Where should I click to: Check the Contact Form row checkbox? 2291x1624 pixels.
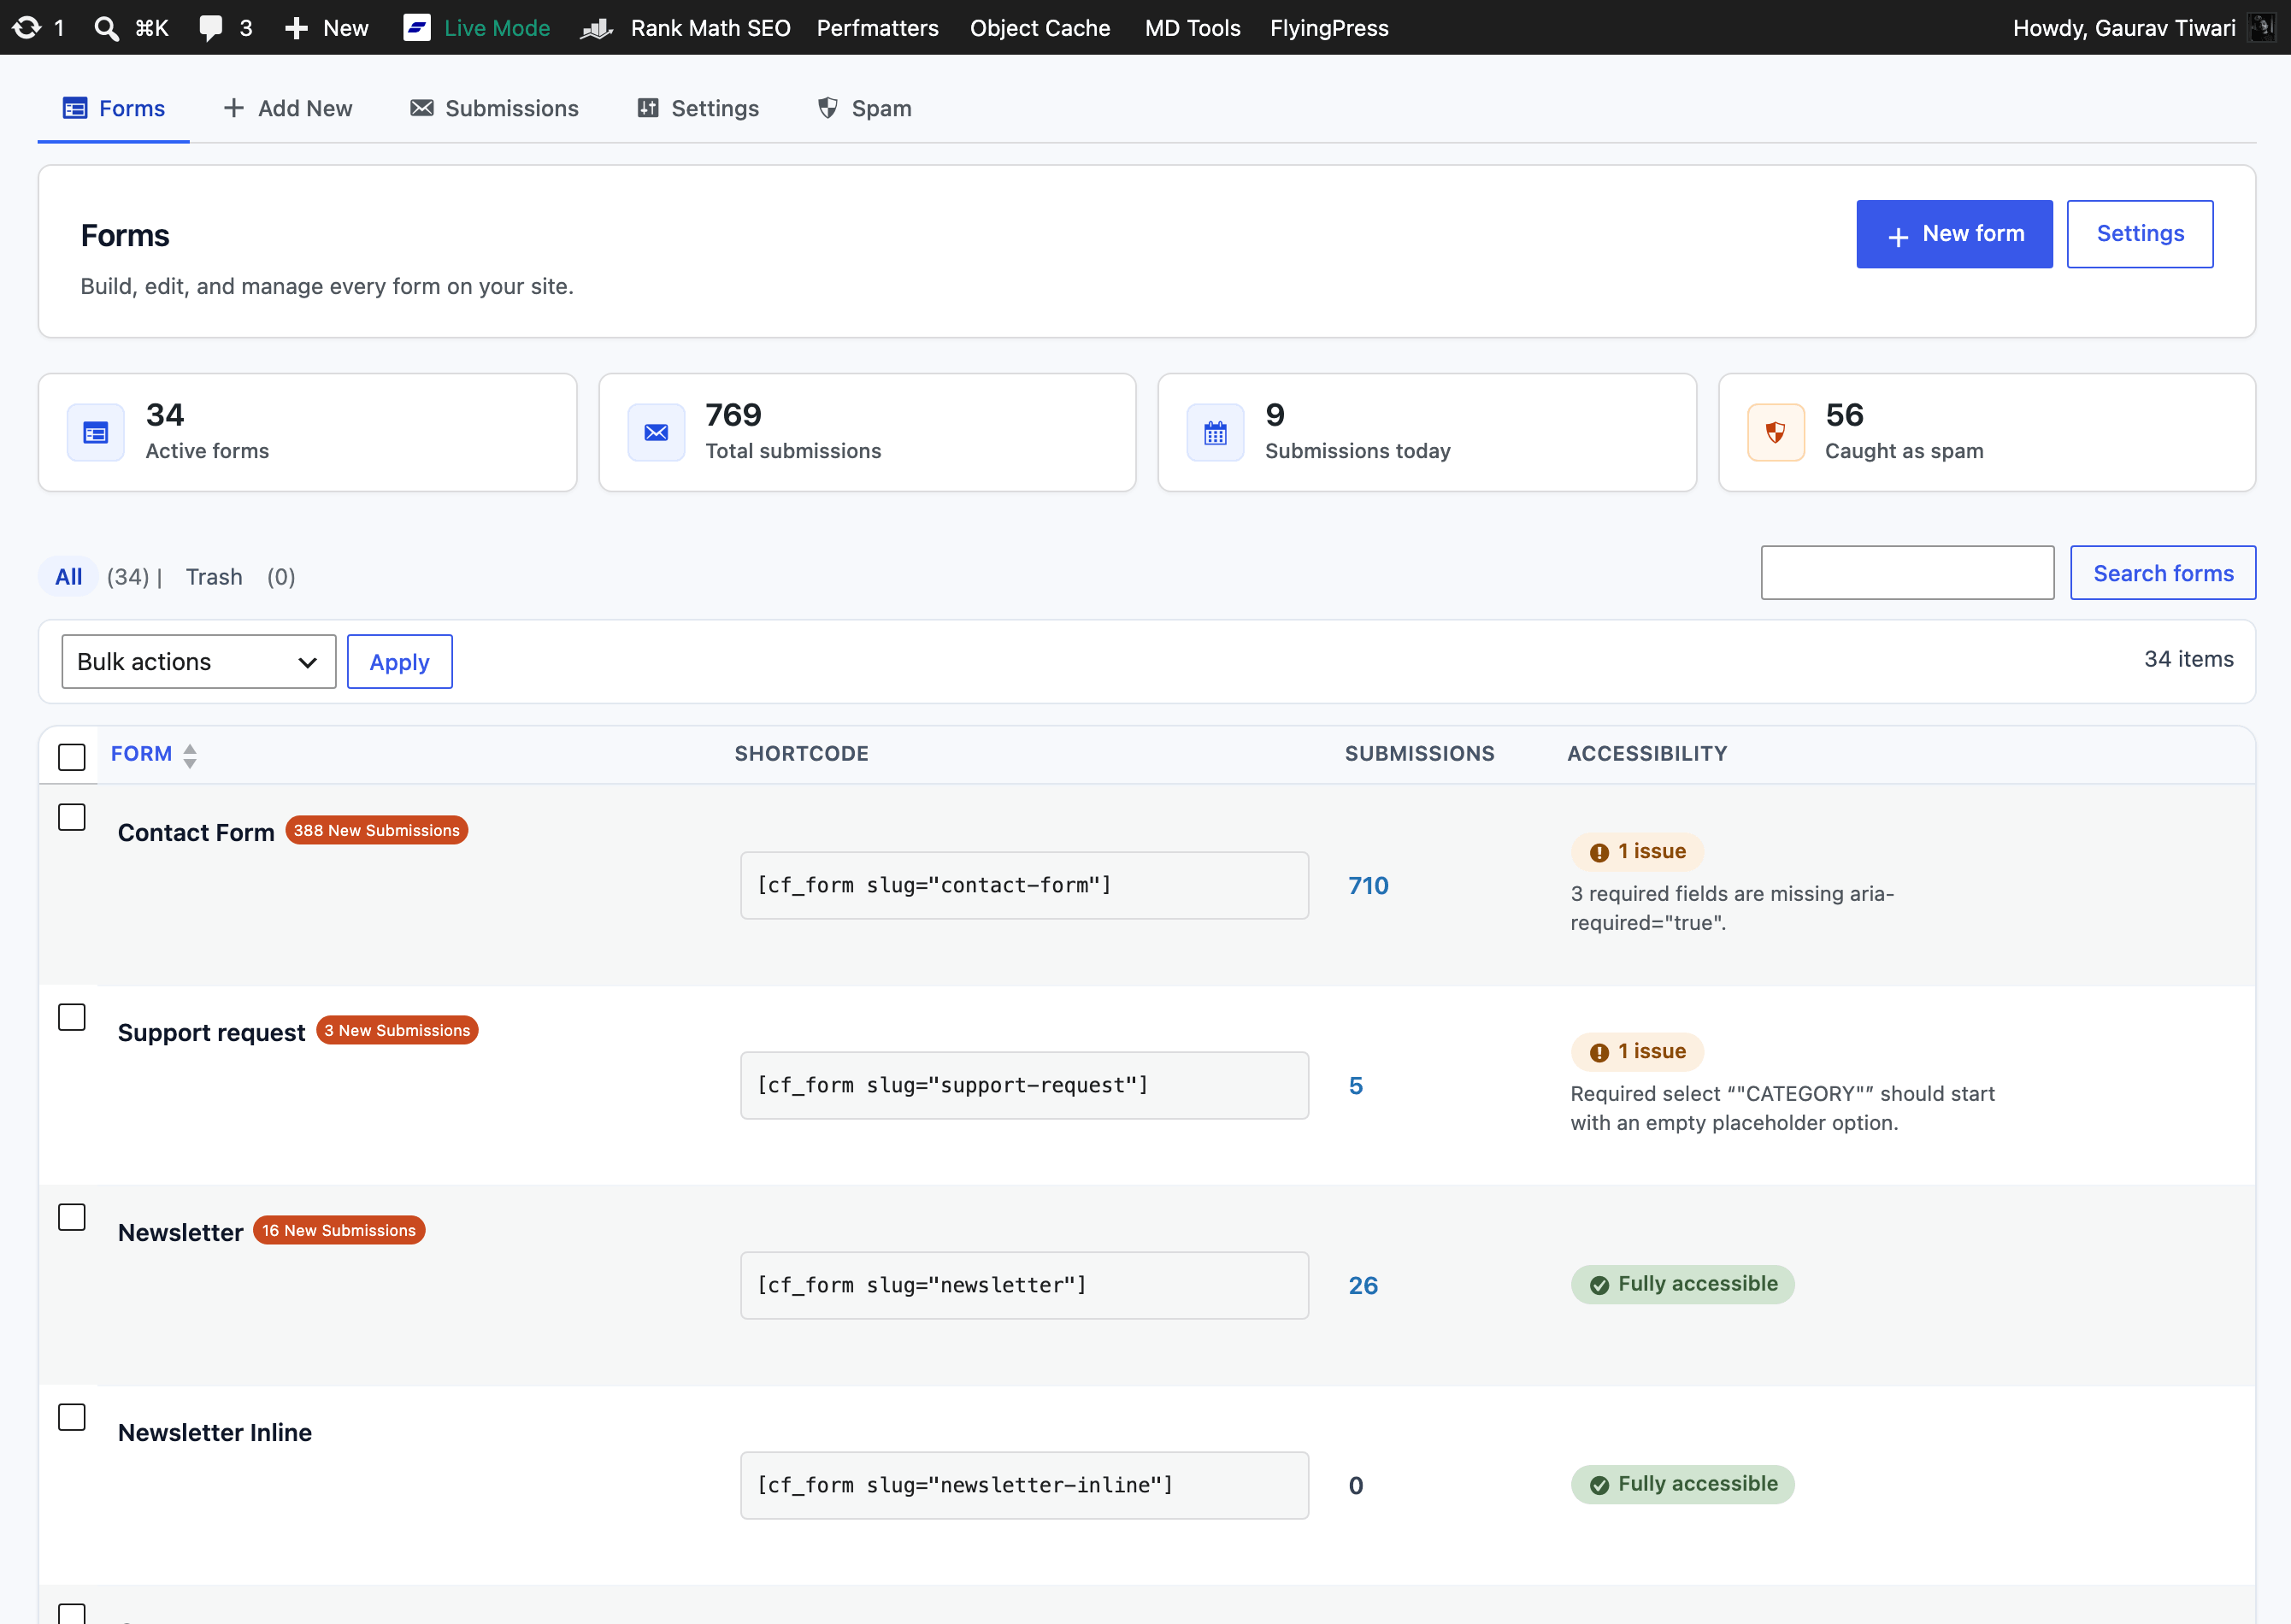point(72,817)
